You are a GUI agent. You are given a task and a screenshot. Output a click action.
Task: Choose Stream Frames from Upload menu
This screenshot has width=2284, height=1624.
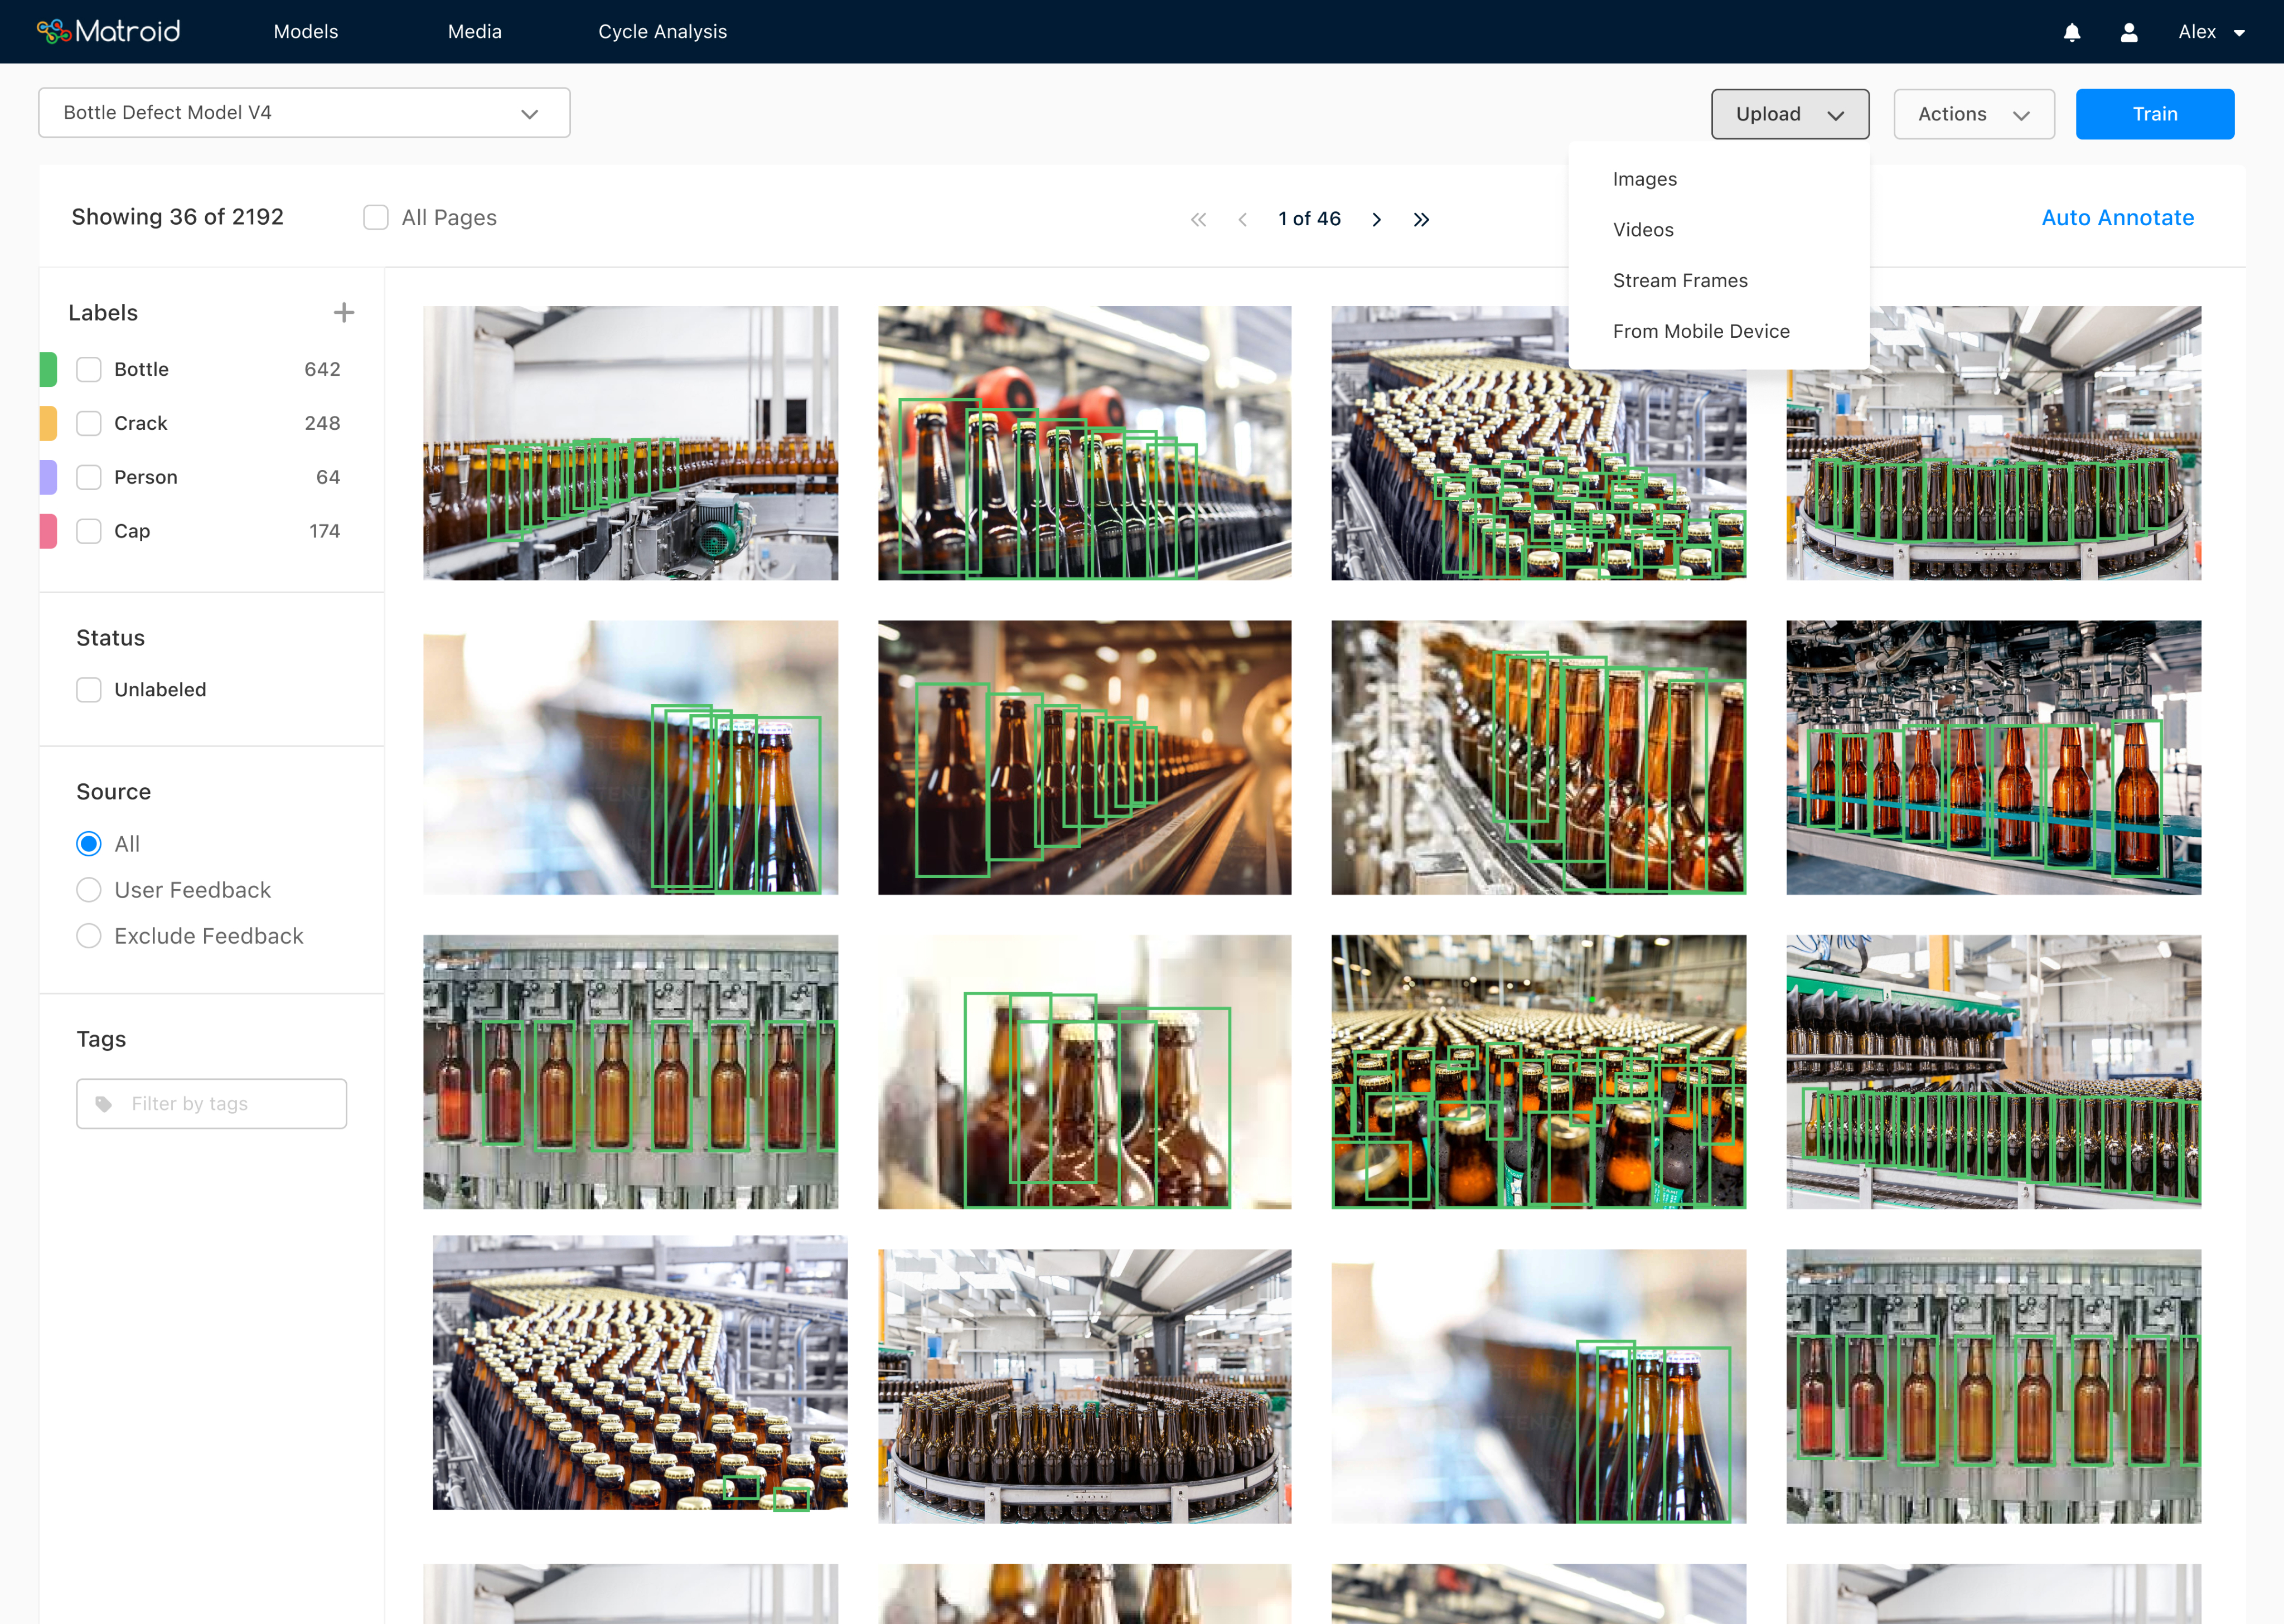tap(1680, 281)
